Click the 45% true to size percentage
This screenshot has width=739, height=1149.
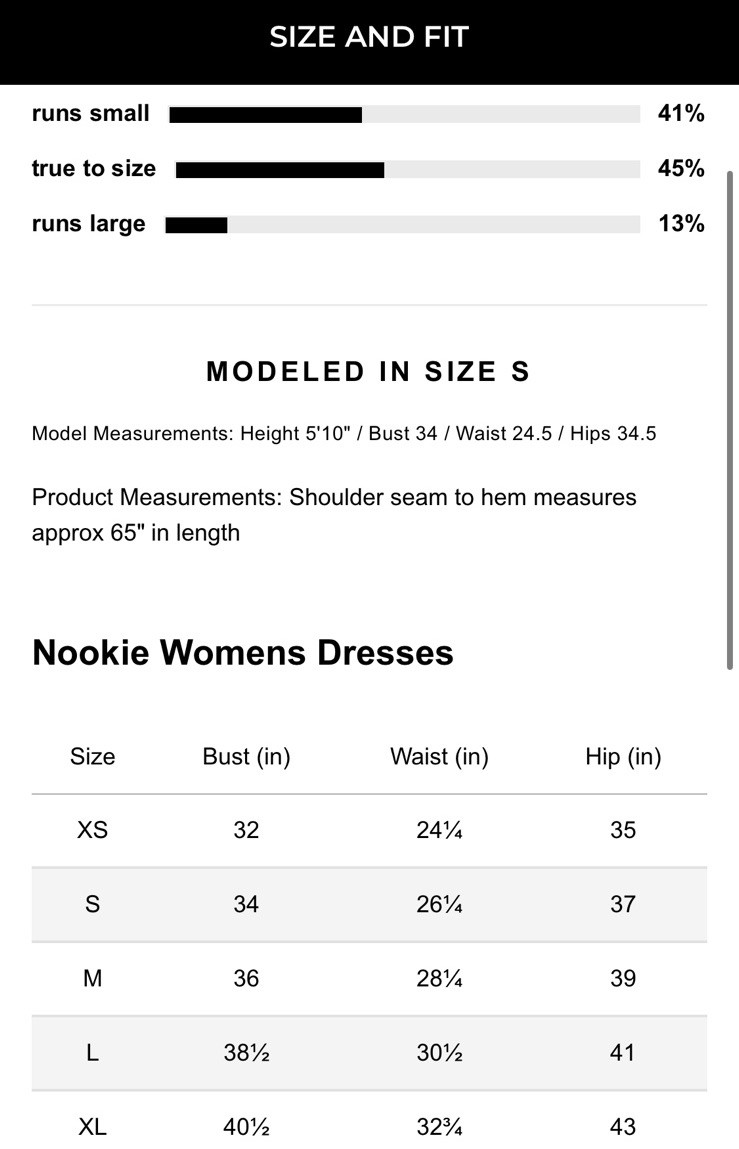click(680, 168)
